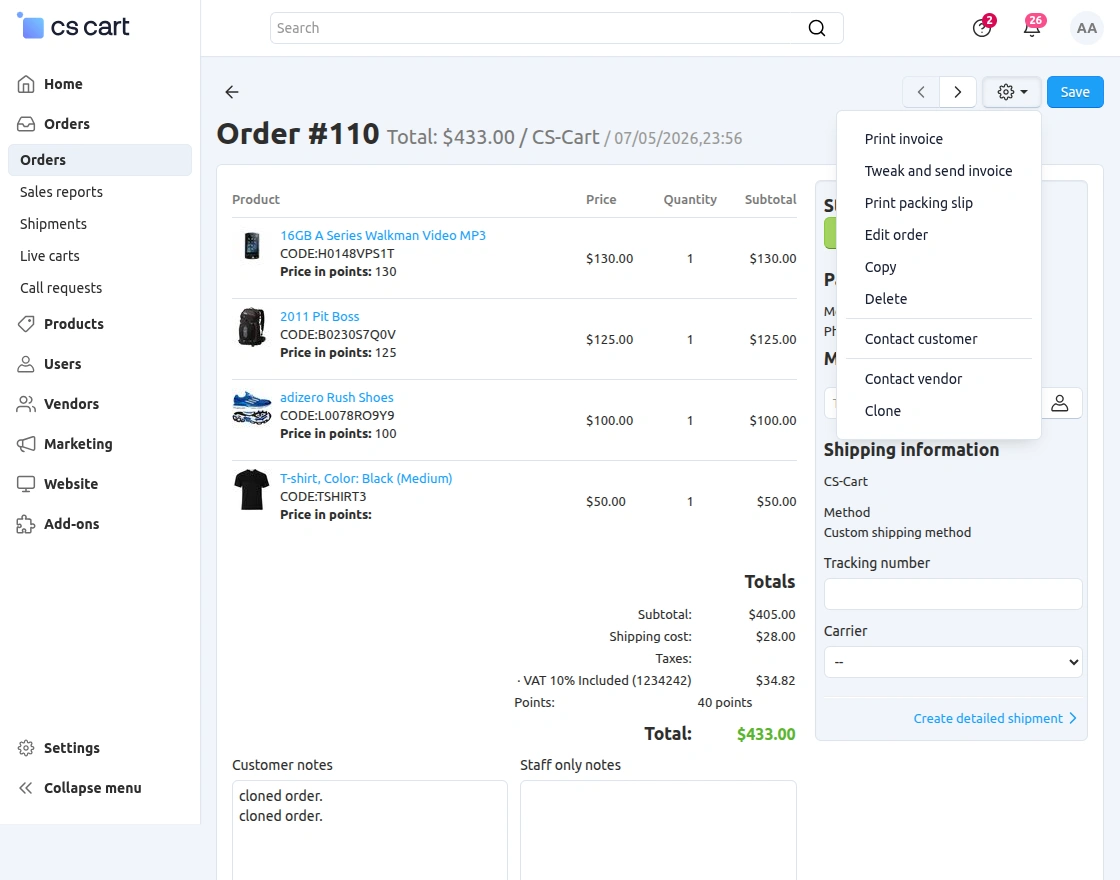Select Contact vendor option
The height and width of the screenshot is (880, 1120).
point(913,379)
